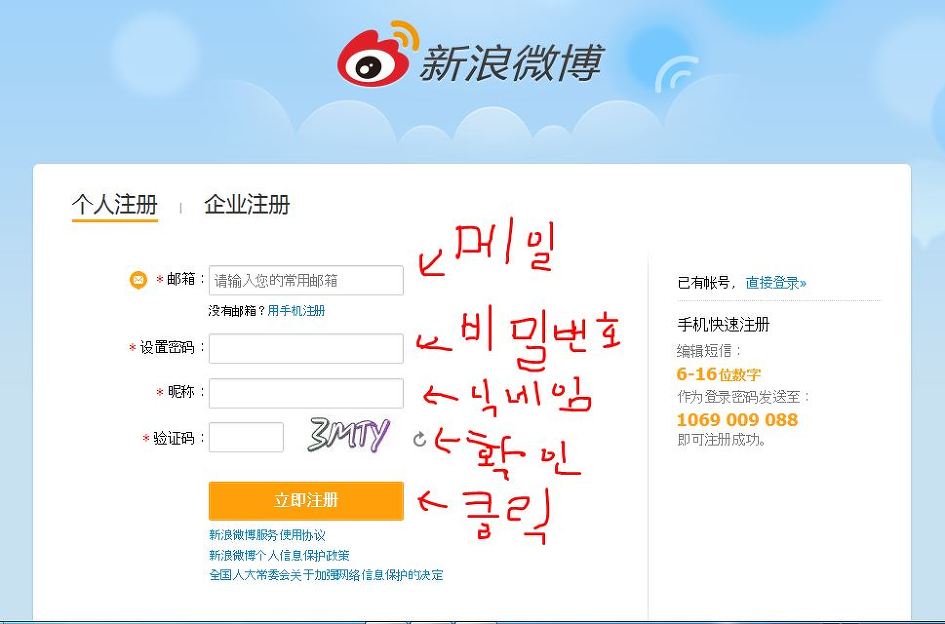Viewport: 945px width, 624px height.
Task: Focus the 验证码 captcha code field
Action: pos(246,437)
